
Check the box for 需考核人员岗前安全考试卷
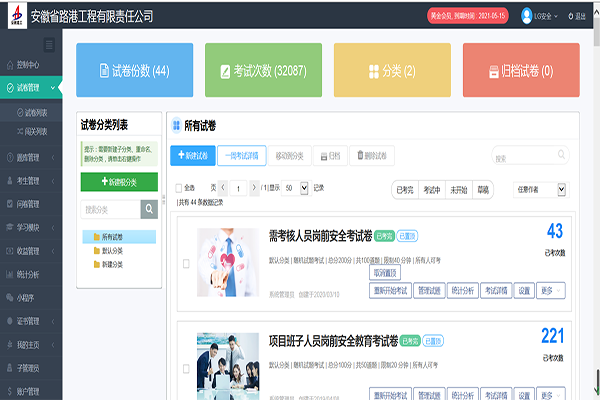tap(186, 263)
